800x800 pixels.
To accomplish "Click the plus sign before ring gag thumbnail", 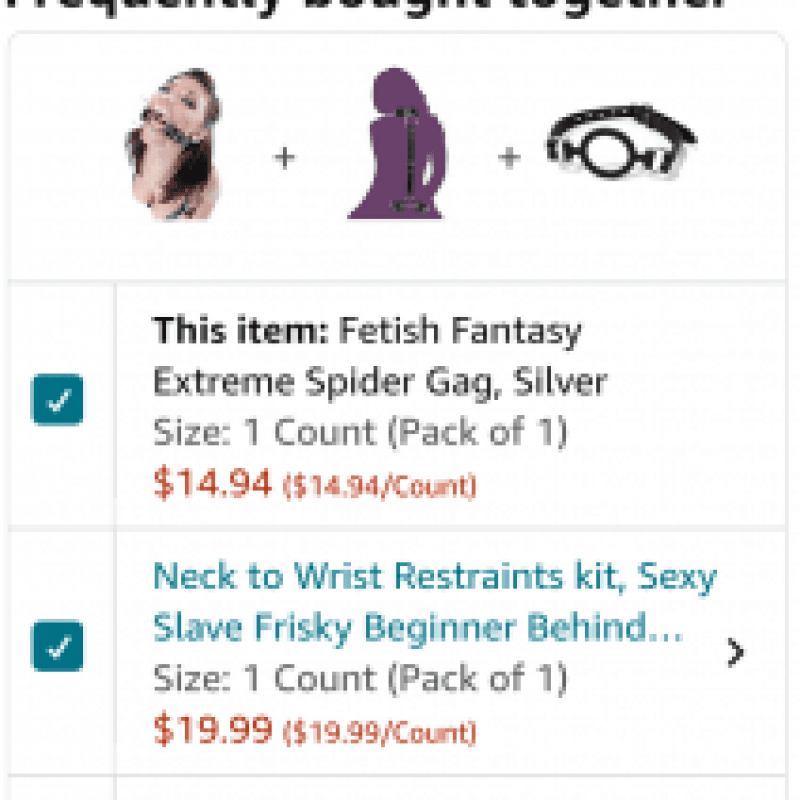I will point(510,157).
